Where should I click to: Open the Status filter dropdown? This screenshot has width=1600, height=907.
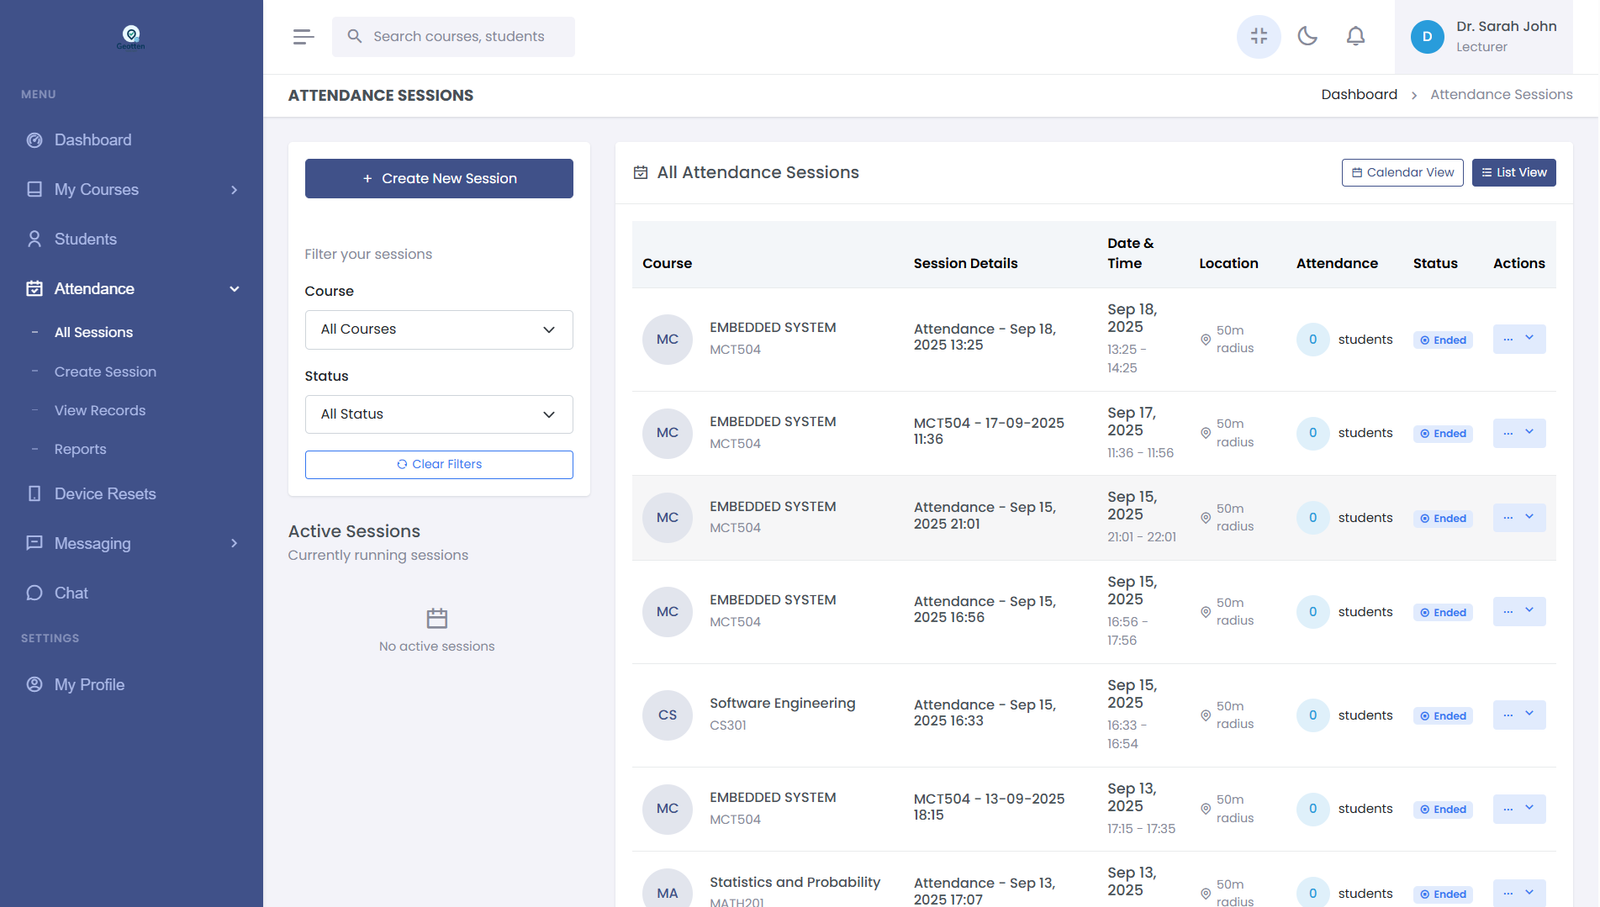click(x=438, y=414)
